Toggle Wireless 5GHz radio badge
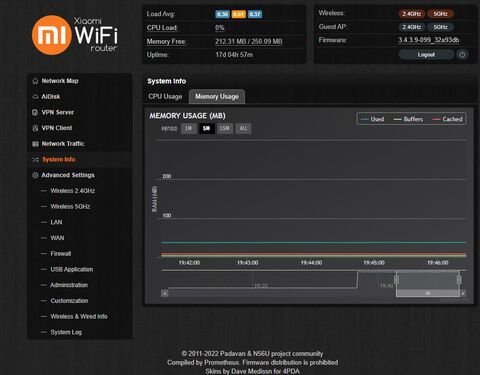This screenshot has height=375, width=480. click(x=440, y=14)
